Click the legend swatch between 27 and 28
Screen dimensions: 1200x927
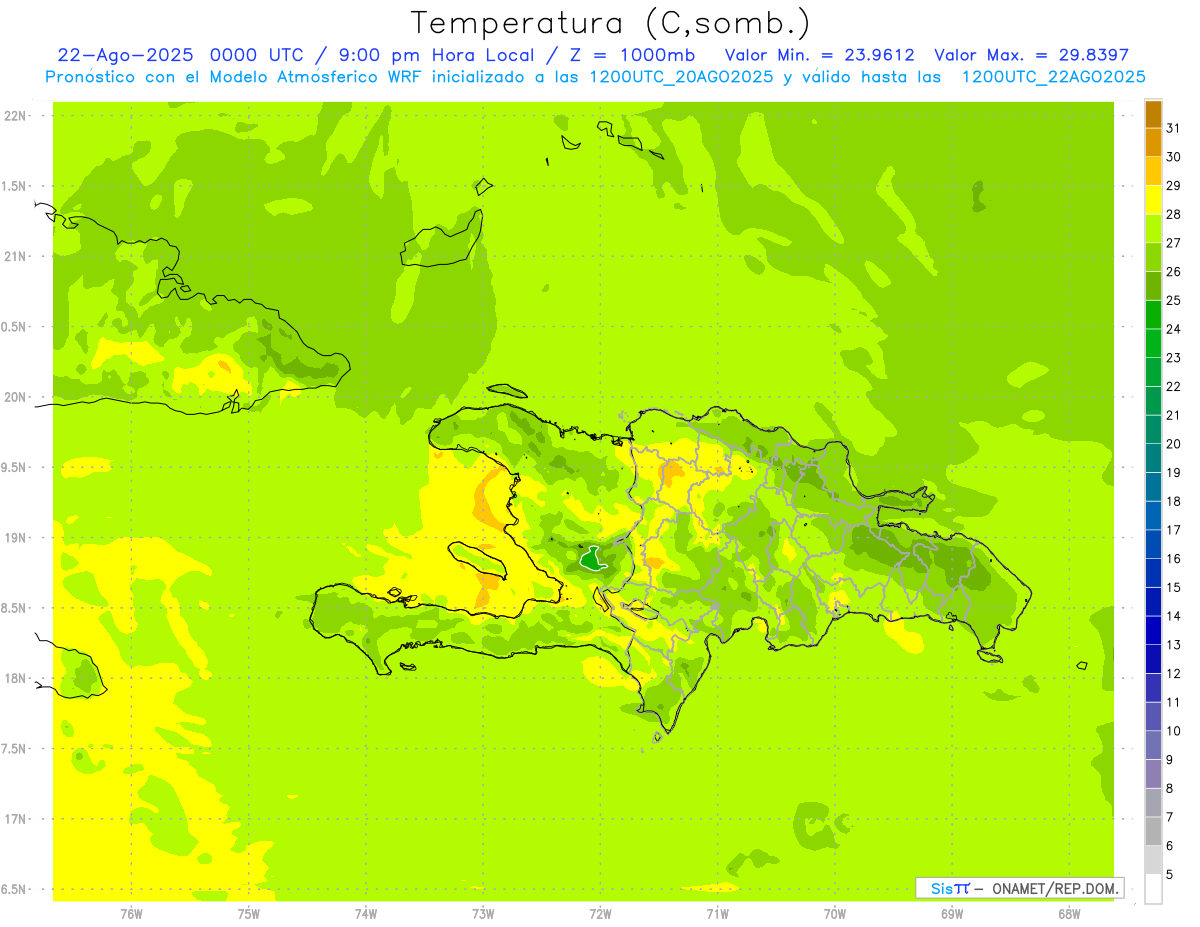(1153, 229)
